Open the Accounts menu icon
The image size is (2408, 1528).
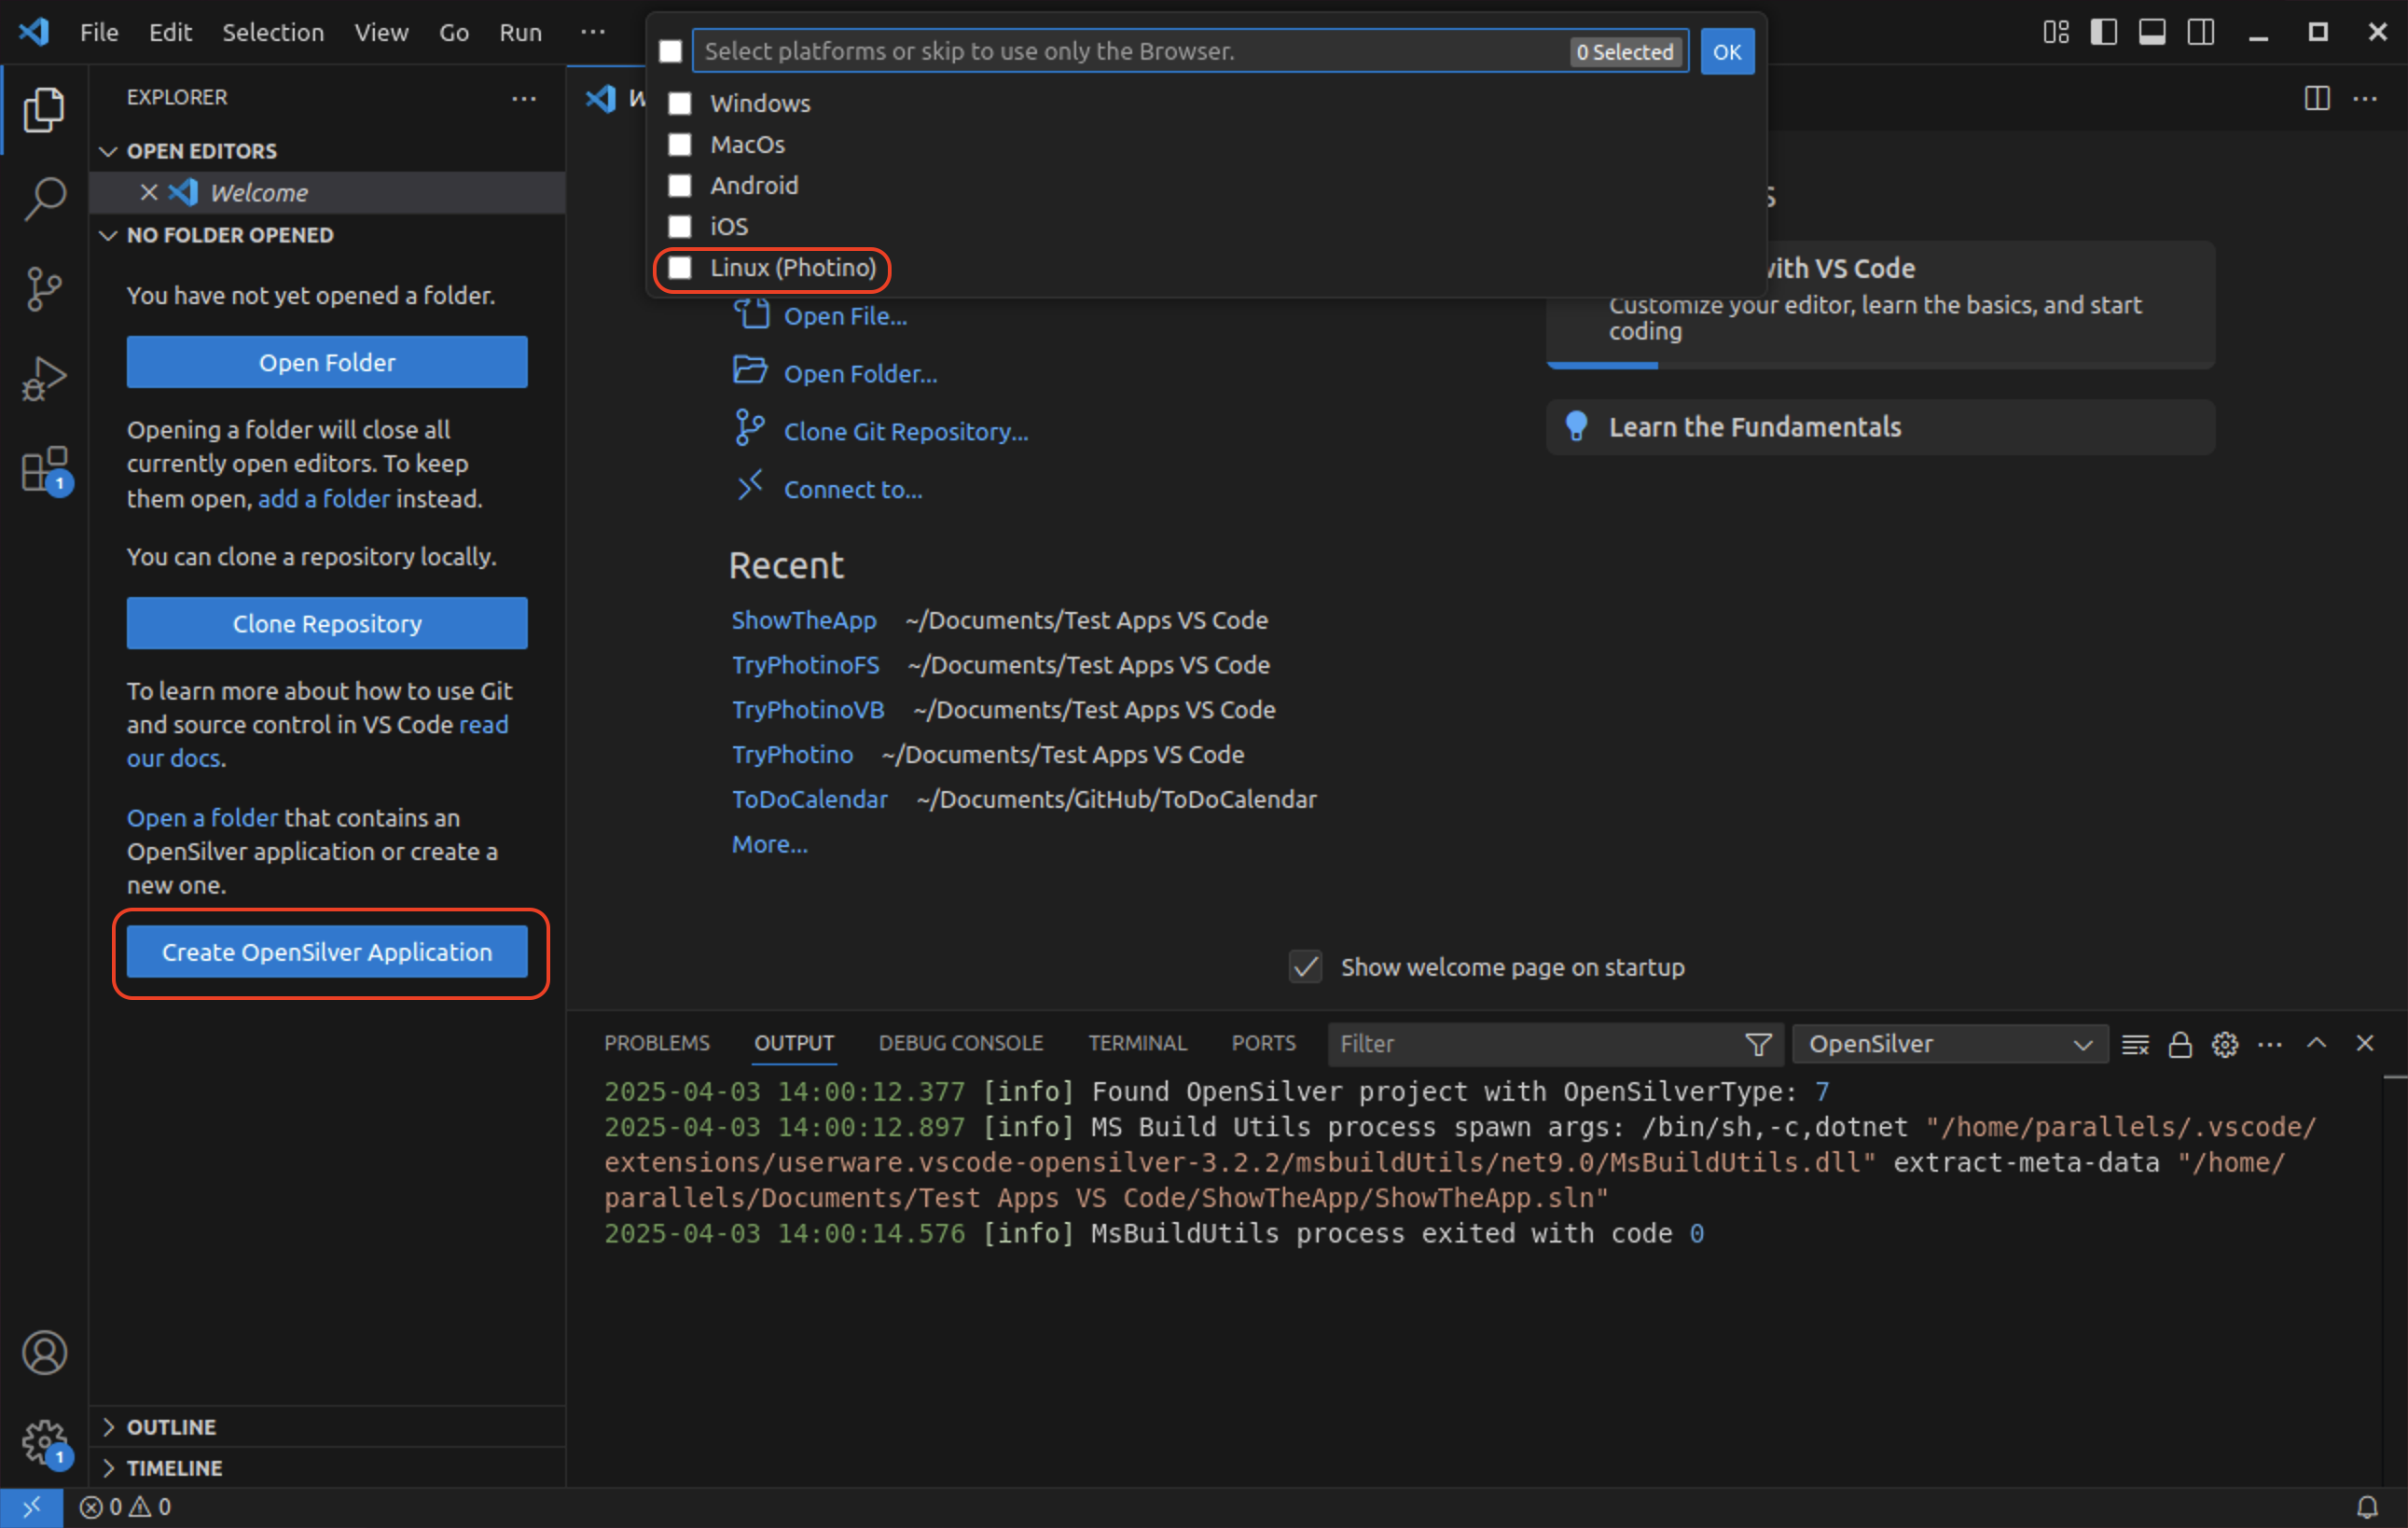point(44,1353)
